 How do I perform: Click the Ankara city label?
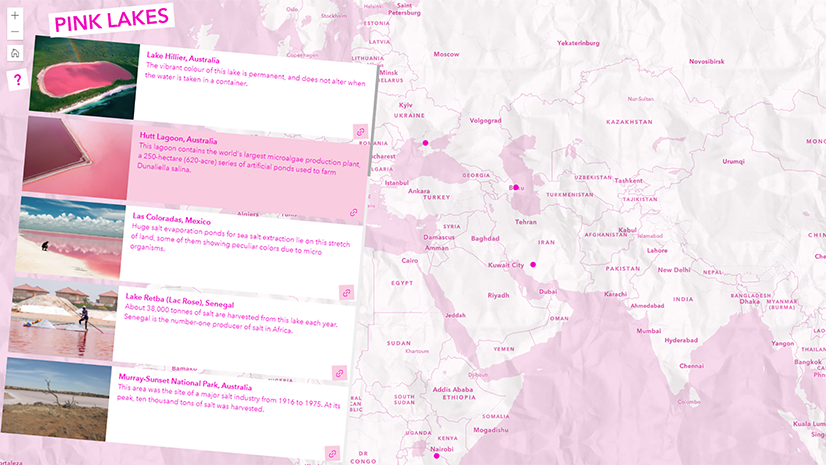pyautogui.click(x=419, y=191)
